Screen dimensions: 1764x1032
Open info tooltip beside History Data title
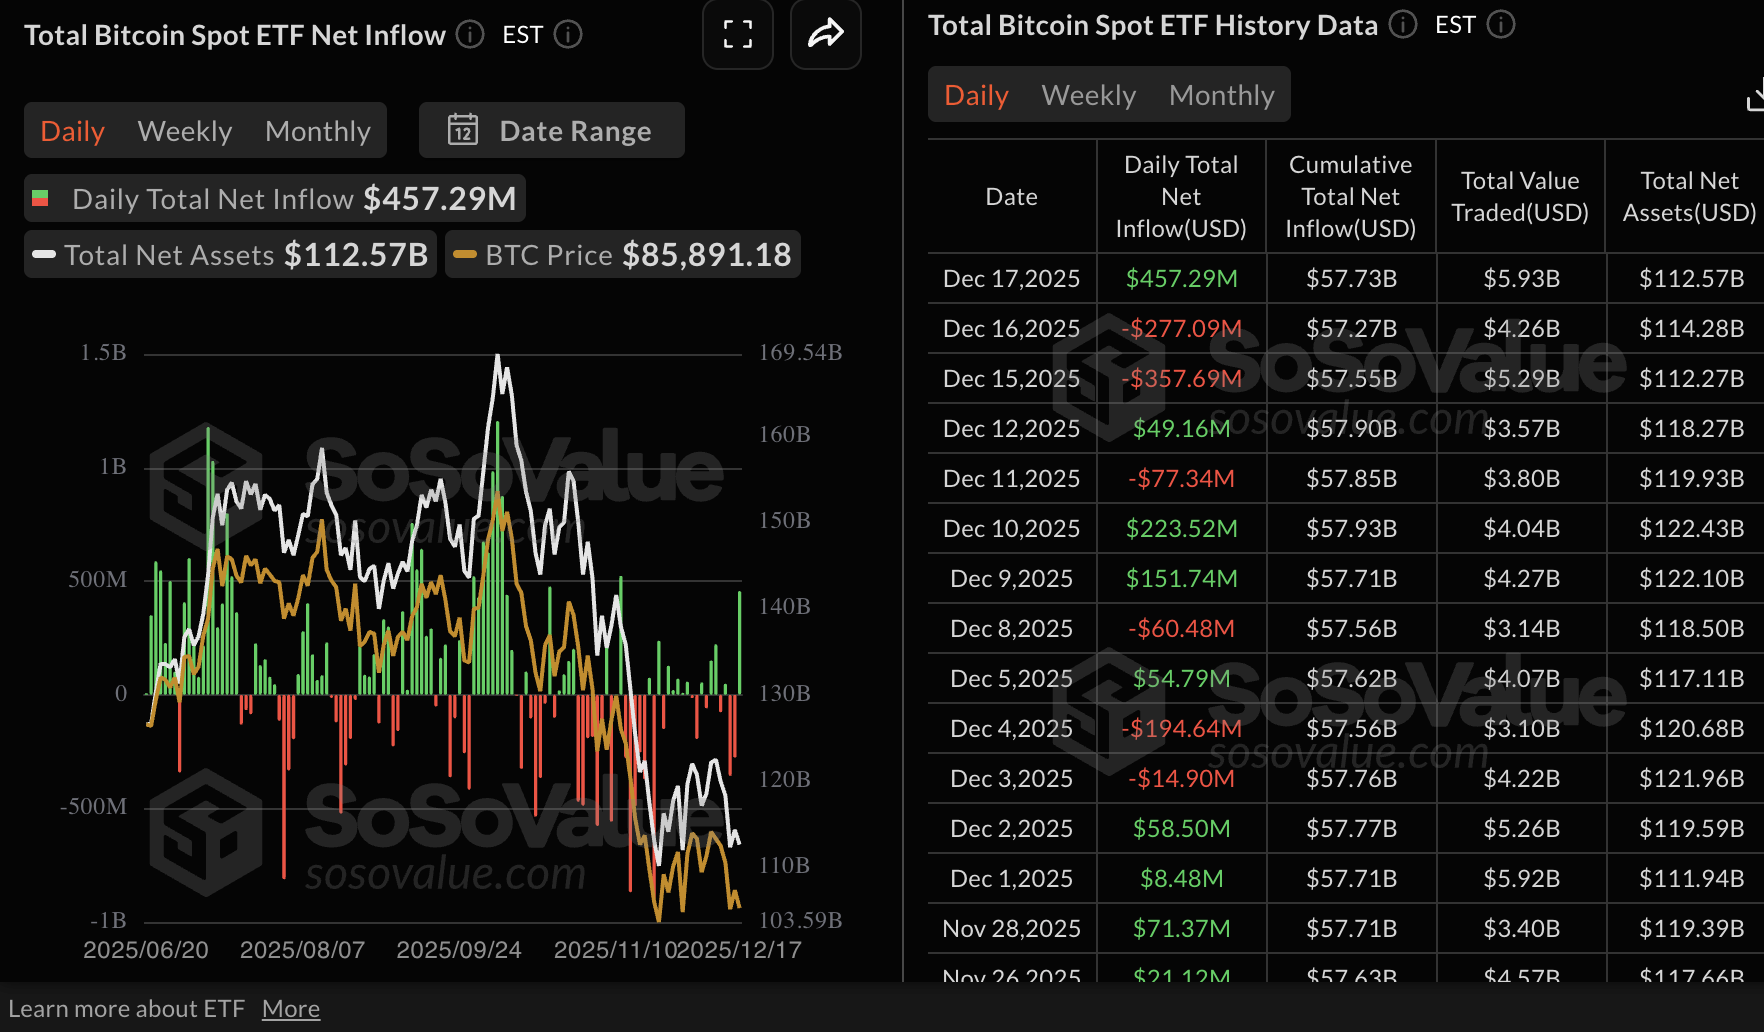[1402, 25]
